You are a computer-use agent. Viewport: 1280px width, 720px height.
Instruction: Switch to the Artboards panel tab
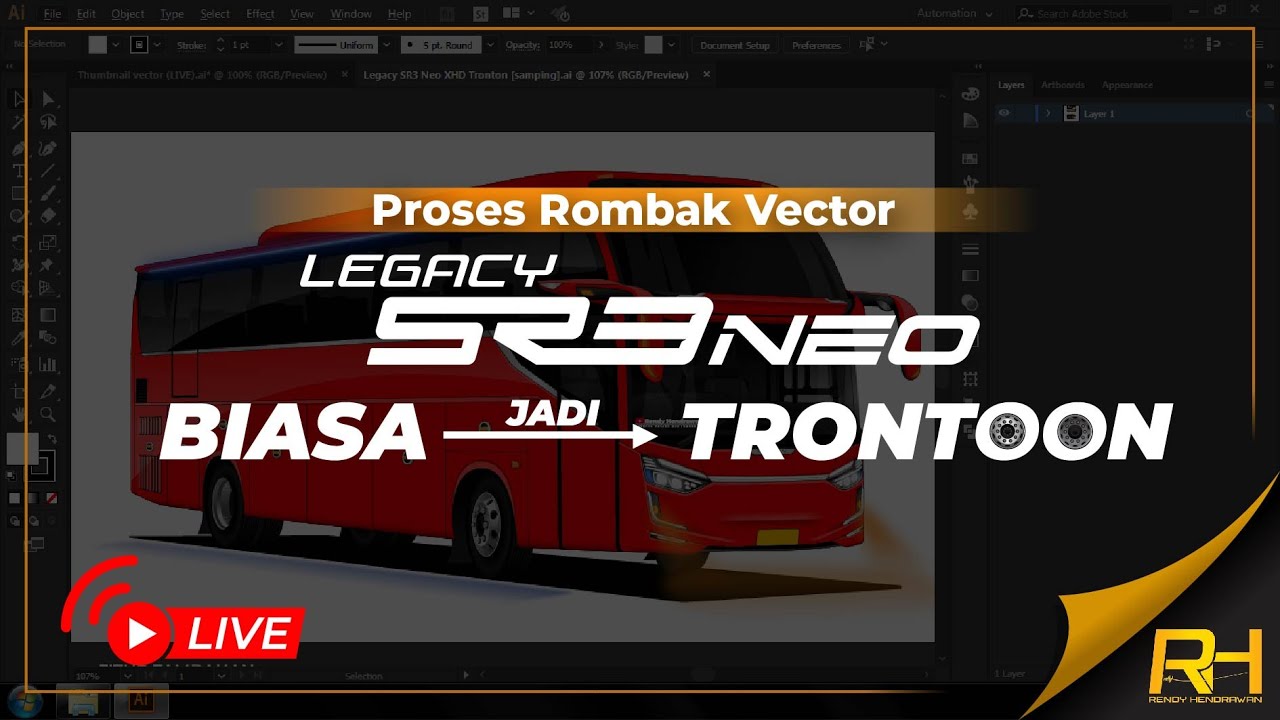pyautogui.click(x=1062, y=85)
